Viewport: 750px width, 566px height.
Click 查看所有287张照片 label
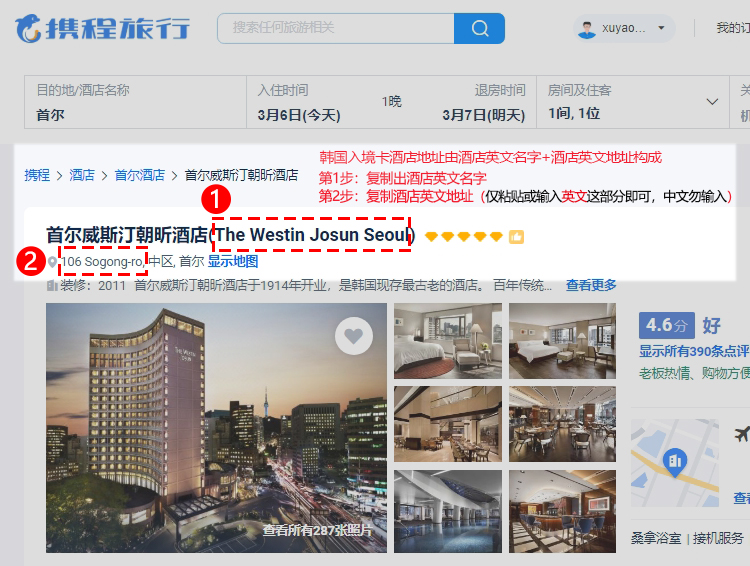(317, 530)
